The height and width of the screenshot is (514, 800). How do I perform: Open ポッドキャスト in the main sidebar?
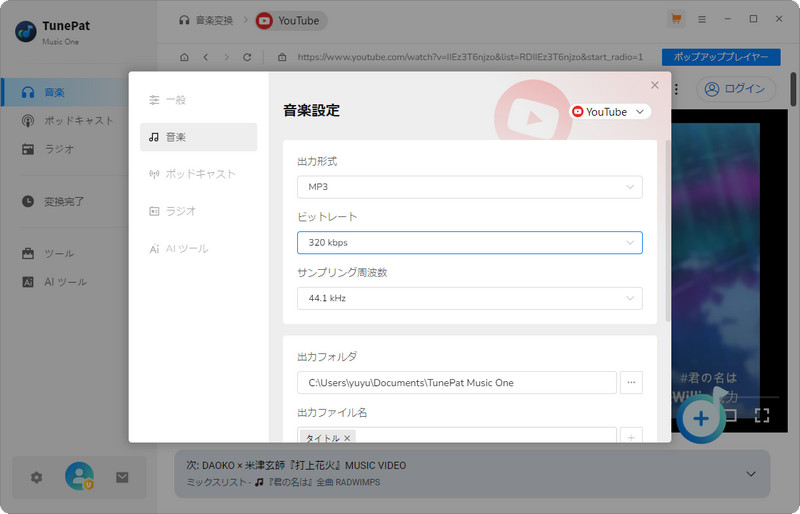(x=65, y=120)
